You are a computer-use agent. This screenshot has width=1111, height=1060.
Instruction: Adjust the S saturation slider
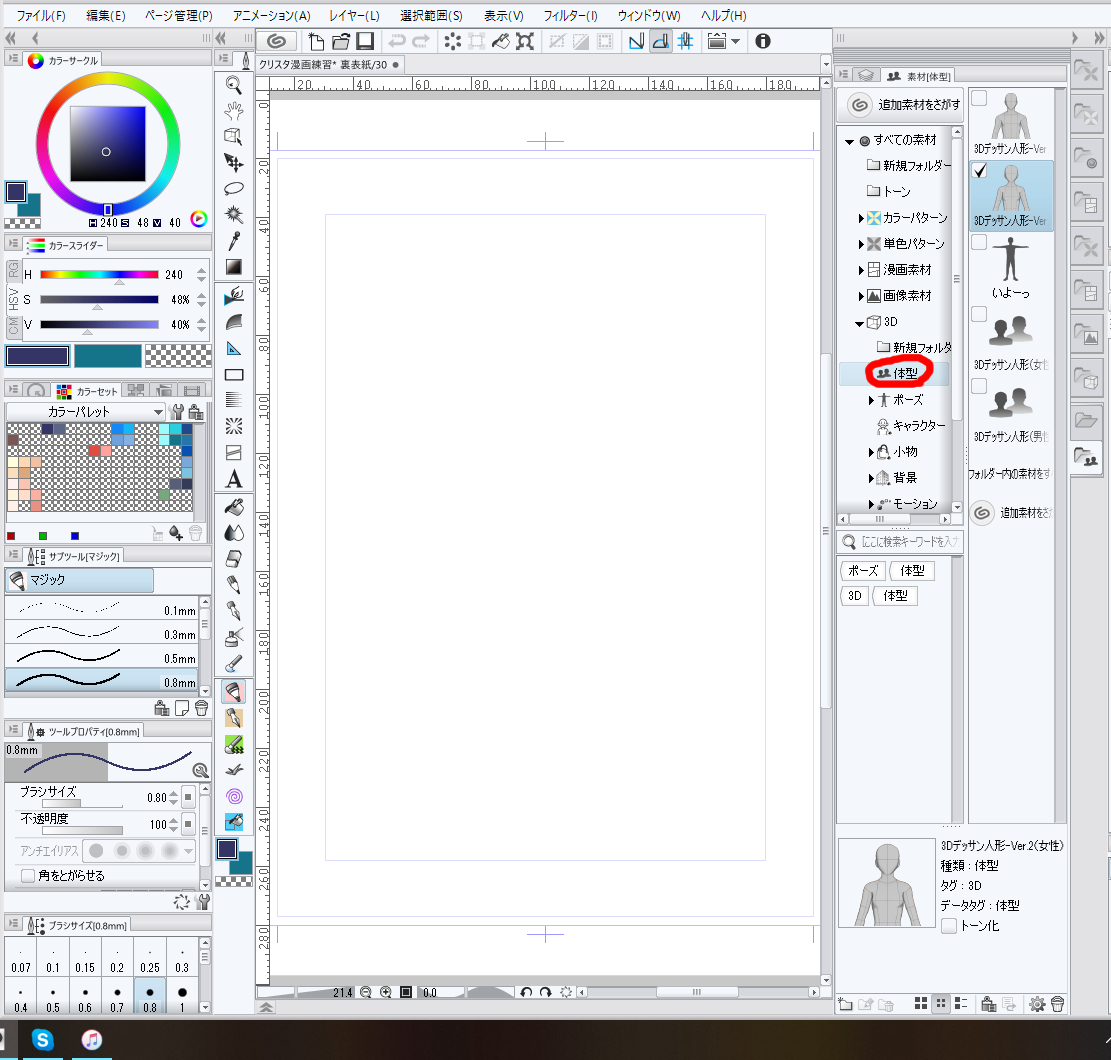click(99, 300)
